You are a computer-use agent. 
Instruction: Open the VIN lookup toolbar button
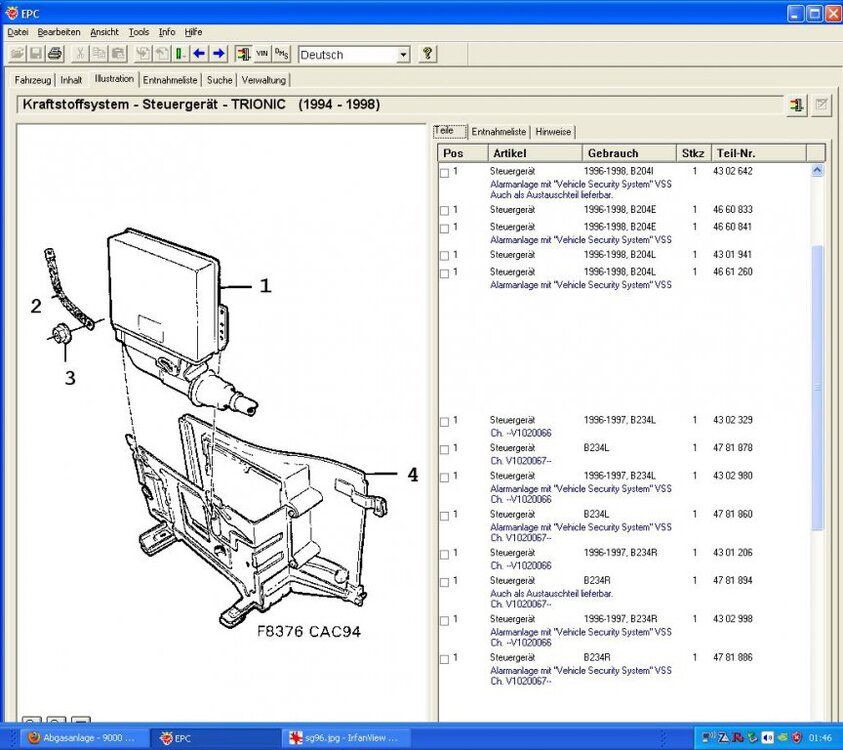pos(262,54)
